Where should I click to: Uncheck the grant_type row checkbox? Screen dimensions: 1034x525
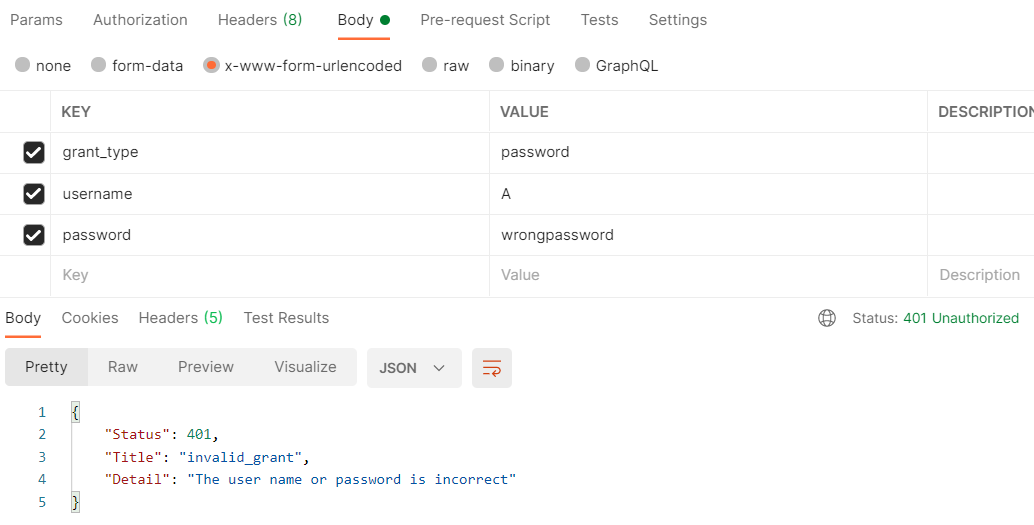pos(34,153)
